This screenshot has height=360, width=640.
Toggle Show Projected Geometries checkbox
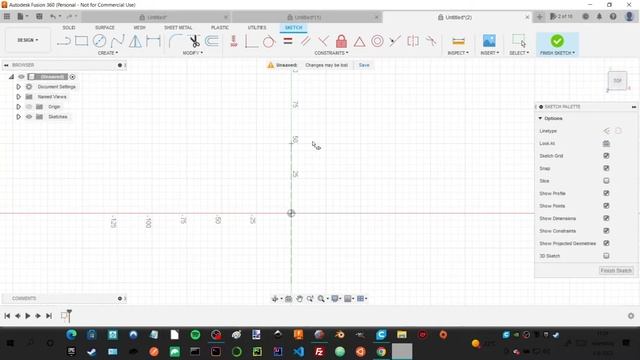click(606, 243)
